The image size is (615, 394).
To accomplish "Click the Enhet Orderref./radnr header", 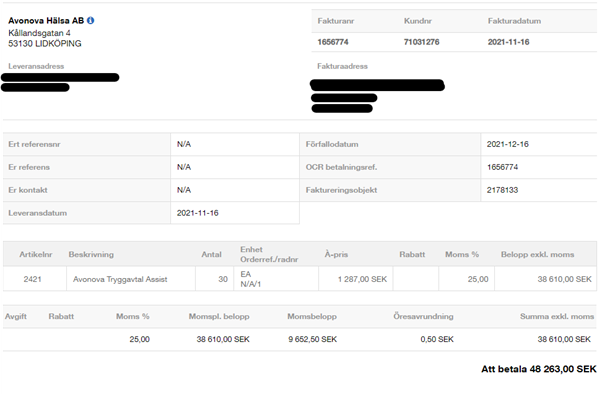I will point(269,254).
